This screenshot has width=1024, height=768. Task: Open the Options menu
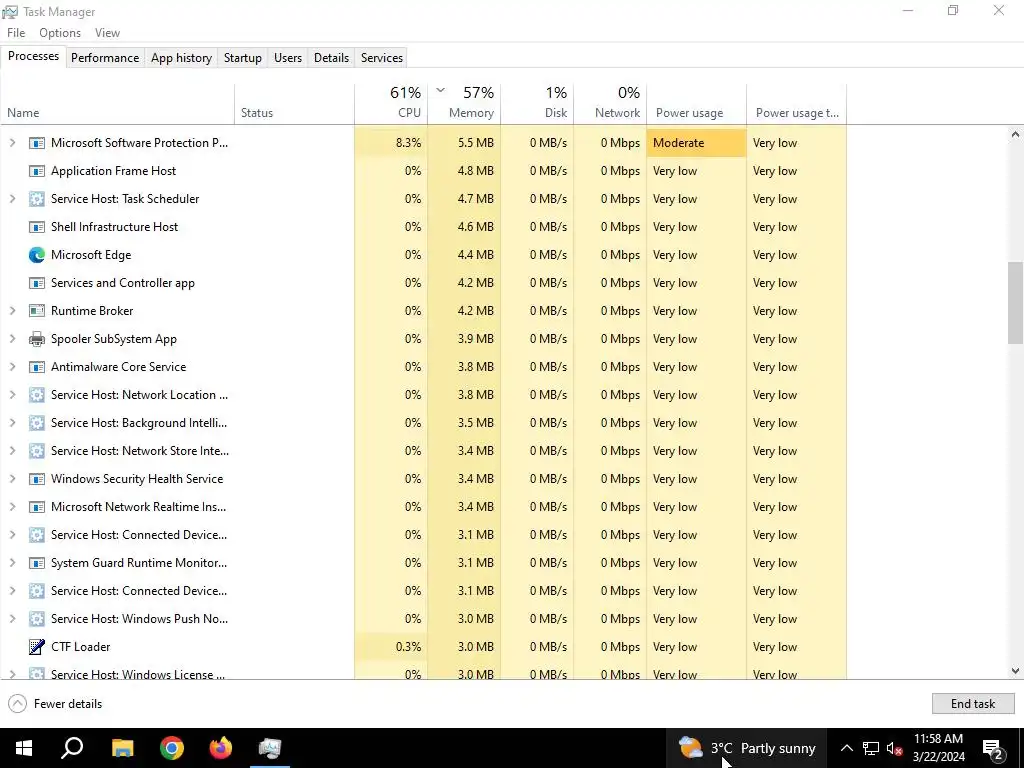(60, 33)
